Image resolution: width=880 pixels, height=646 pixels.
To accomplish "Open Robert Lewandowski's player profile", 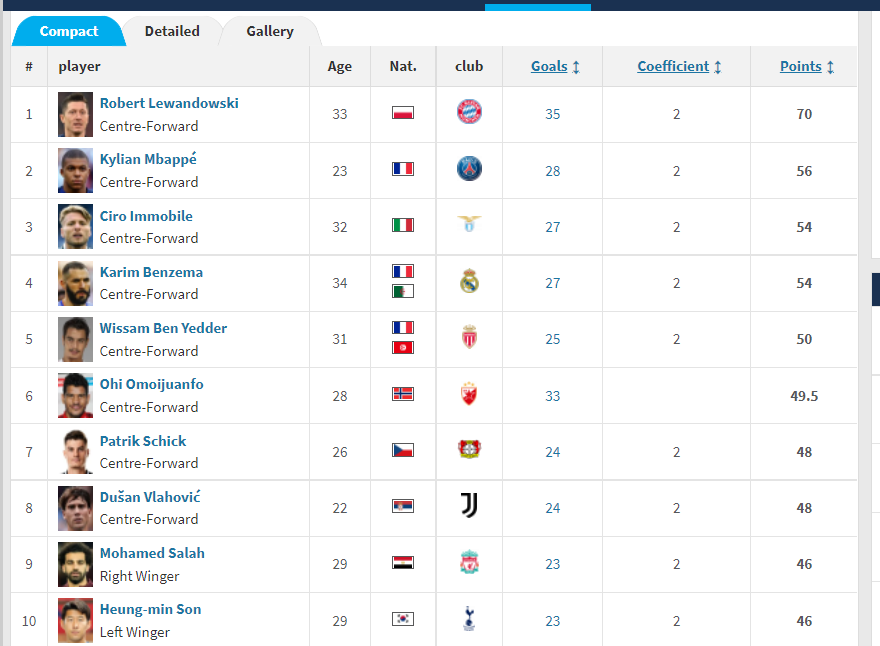I will point(169,103).
